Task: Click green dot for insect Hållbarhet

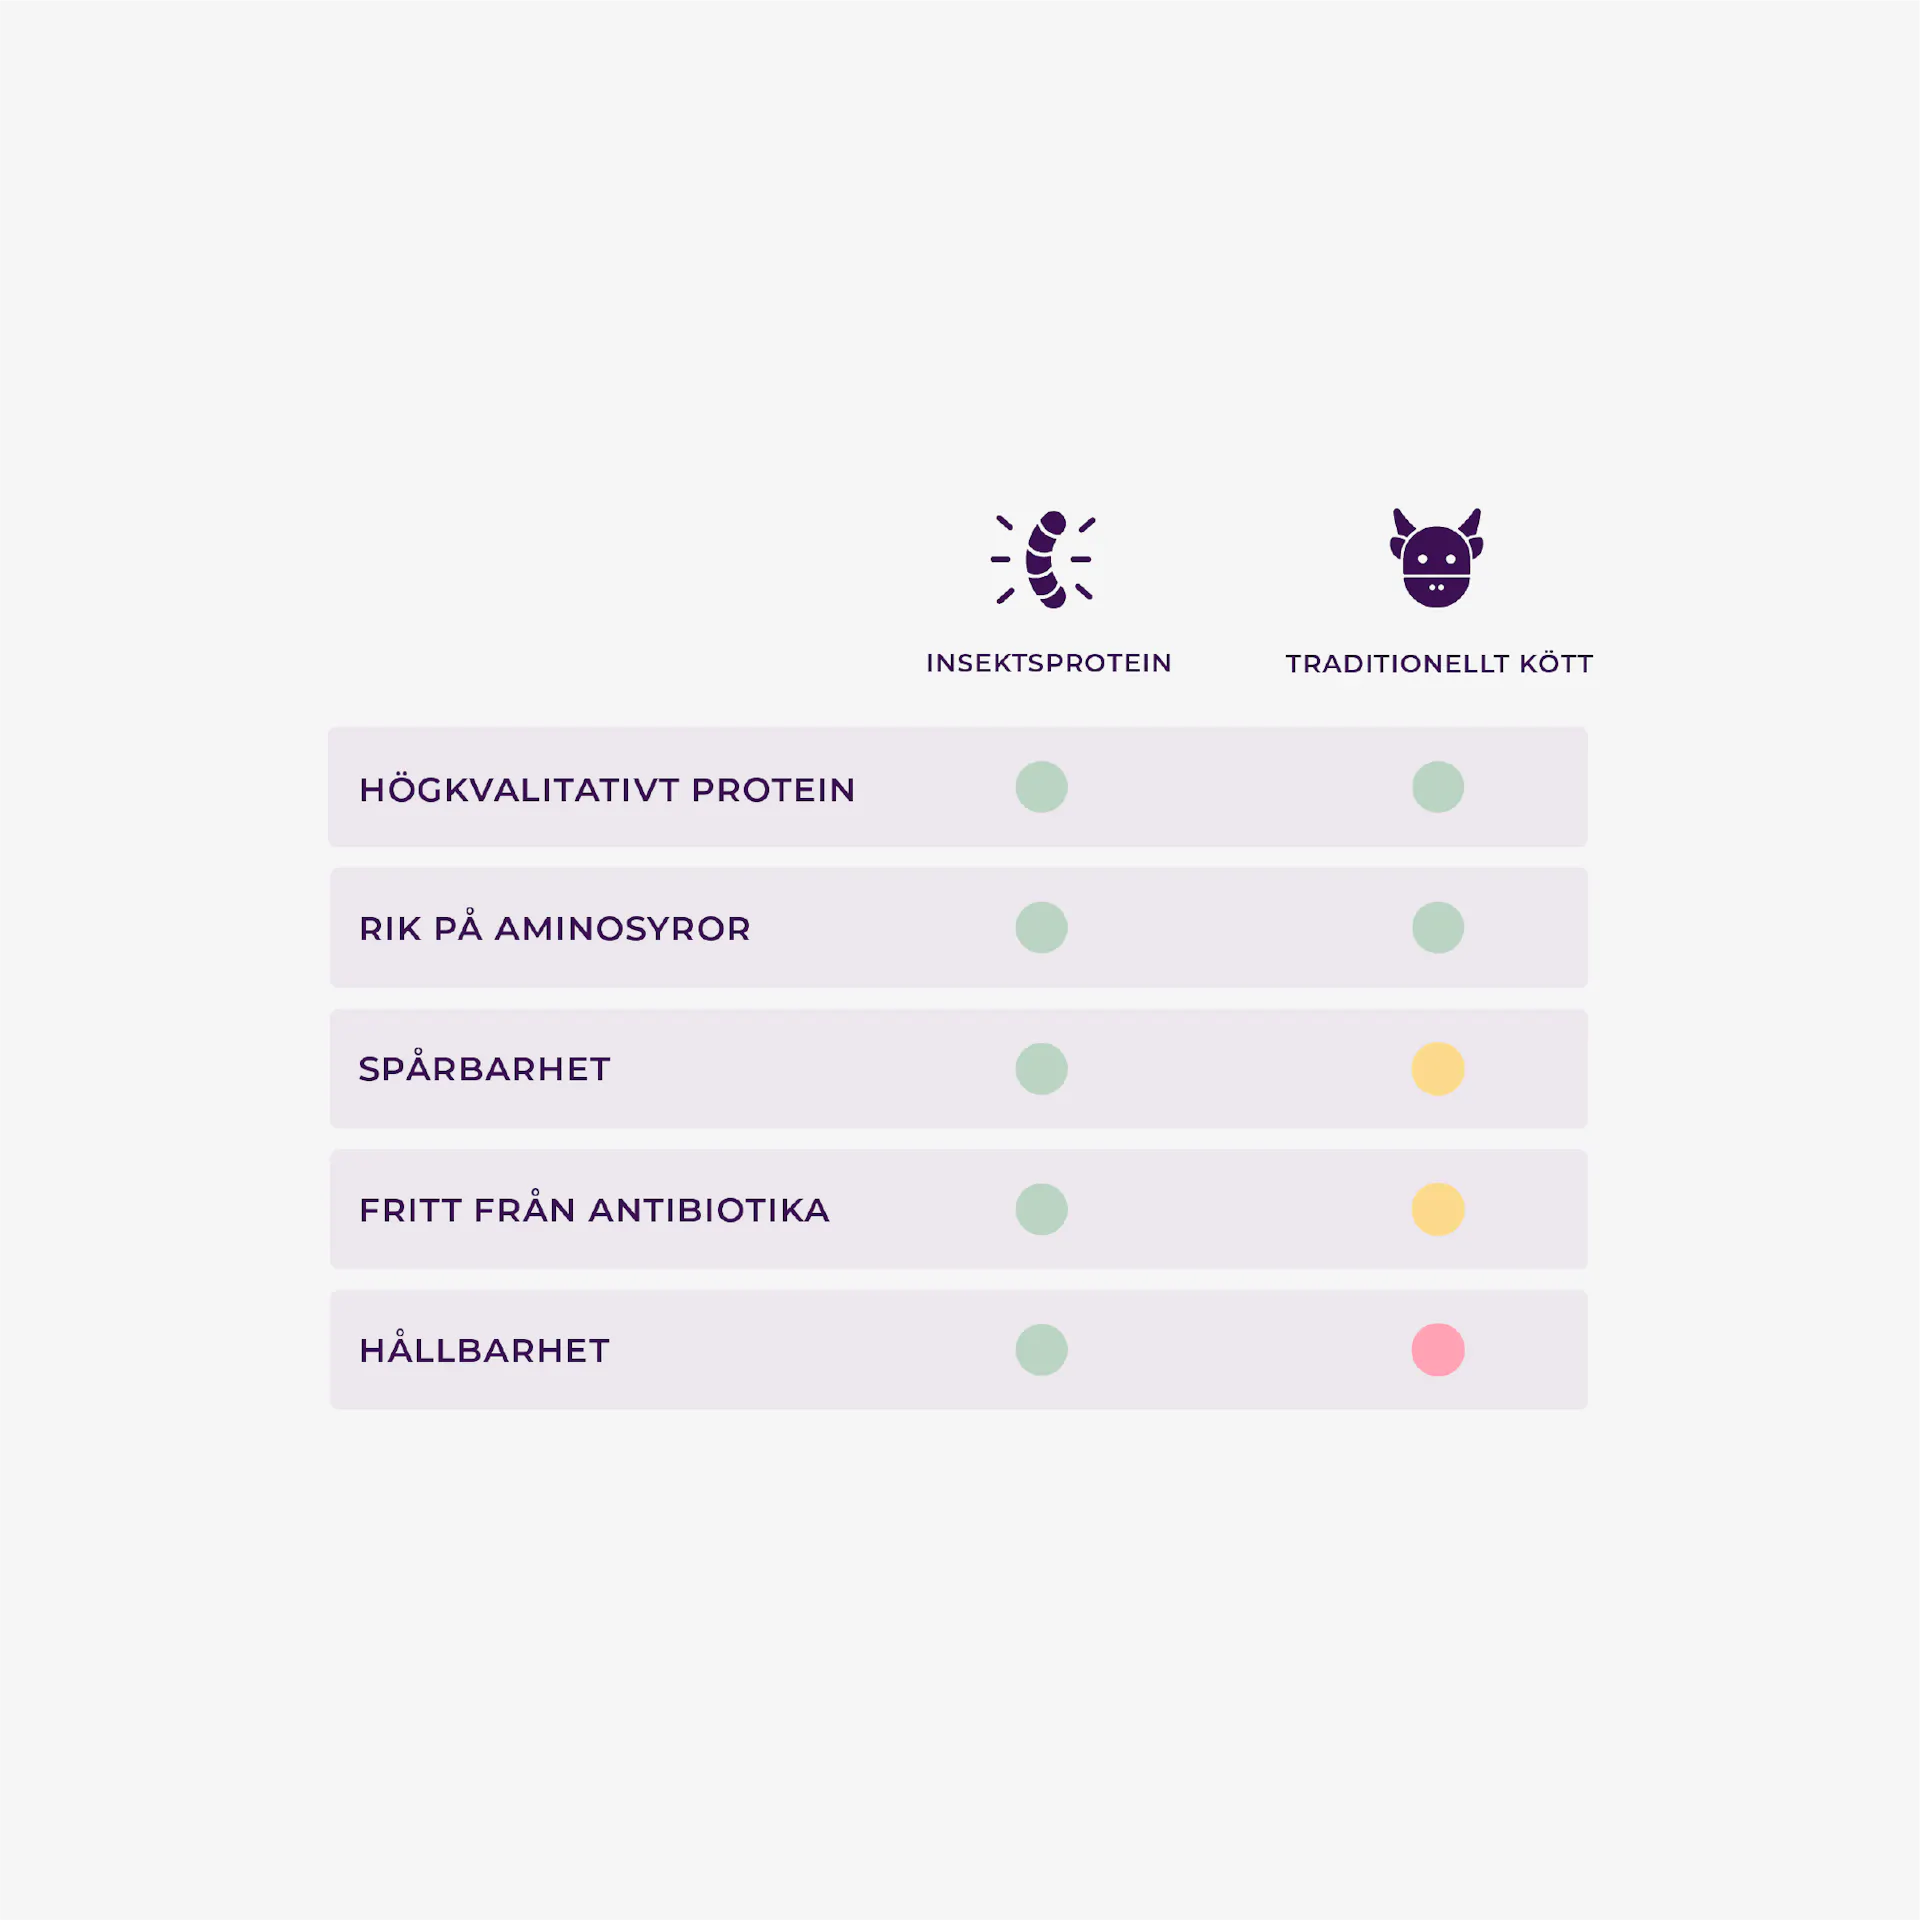Action: click(x=1041, y=1350)
